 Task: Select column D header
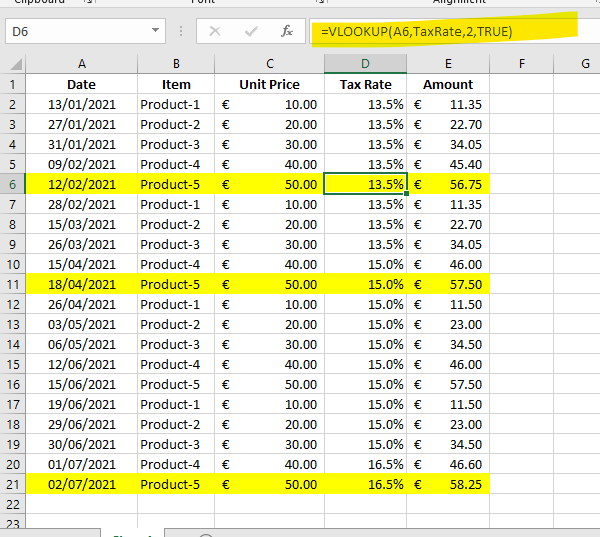coord(365,64)
